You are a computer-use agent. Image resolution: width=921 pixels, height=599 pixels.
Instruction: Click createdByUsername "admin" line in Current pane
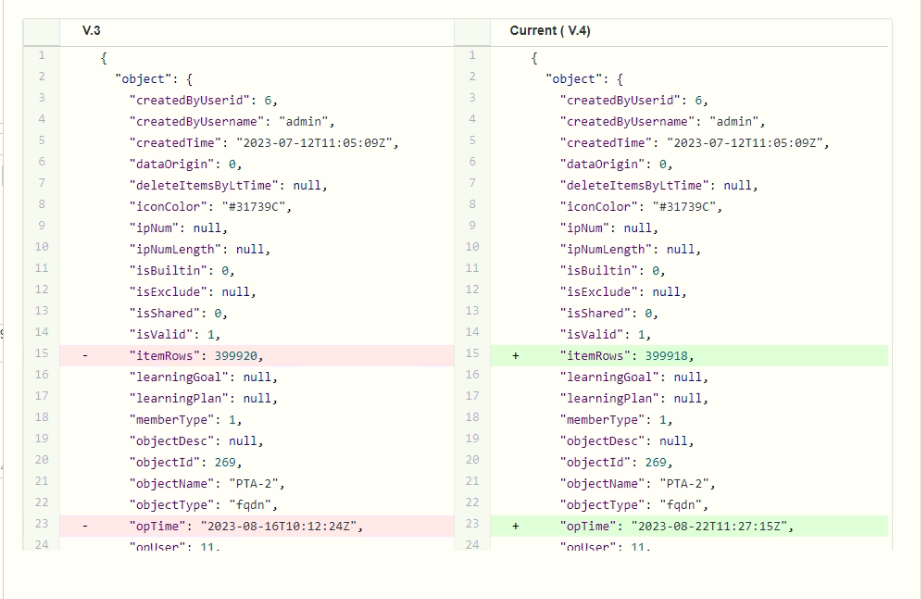(x=664, y=122)
